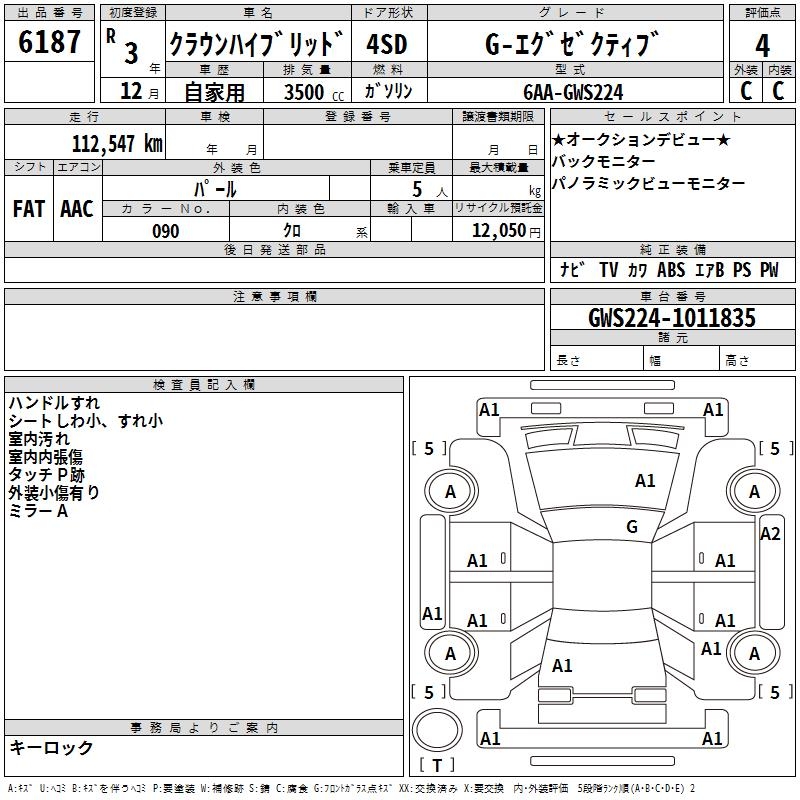Select the inspector note 外装小傷有り

coord(54,493)
